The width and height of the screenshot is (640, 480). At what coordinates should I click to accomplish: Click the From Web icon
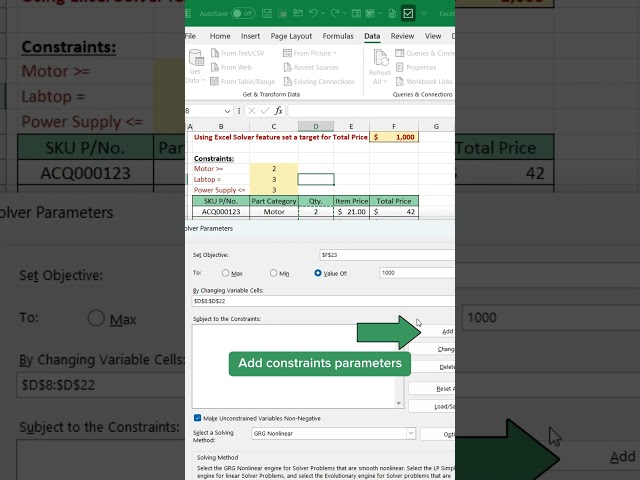pyautogui.click(x=215, y=67)
